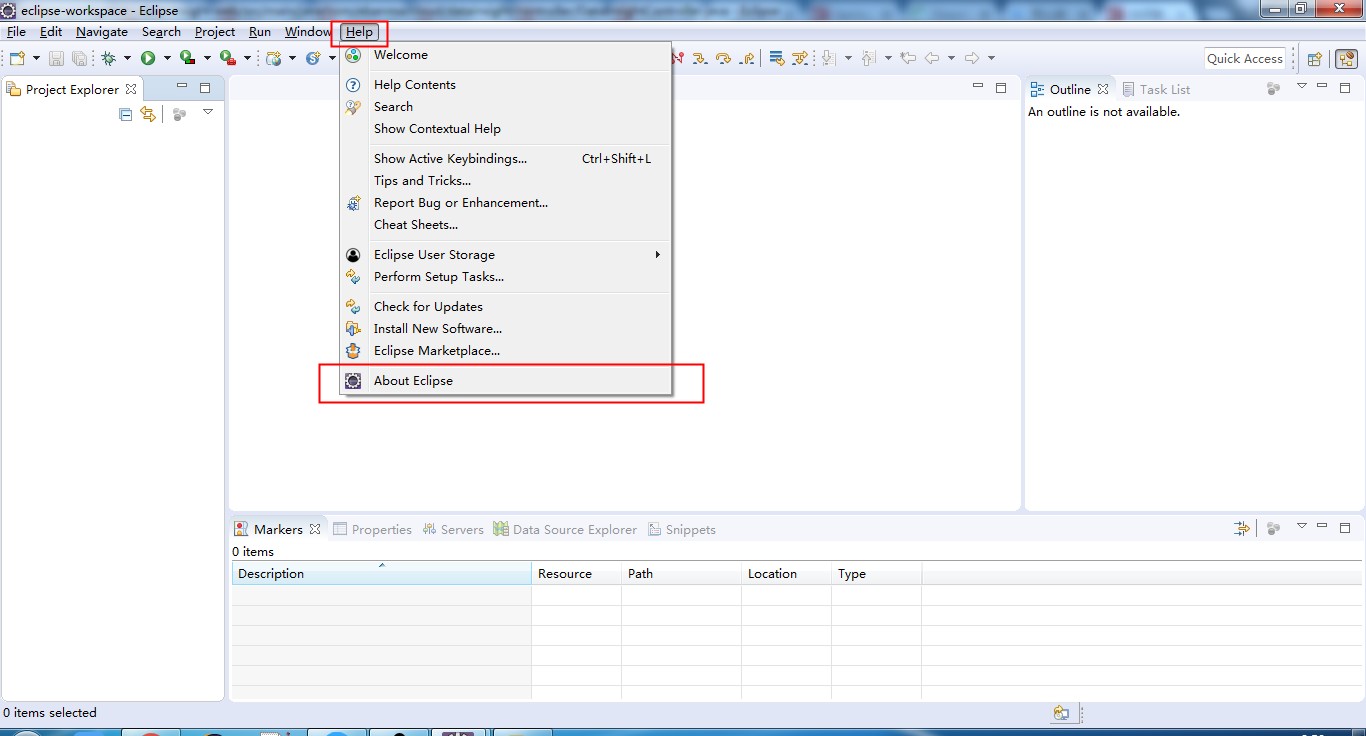Open the Data Source Explorer tab
This screenshot has width=1366, height=736.
coord(565,529)
